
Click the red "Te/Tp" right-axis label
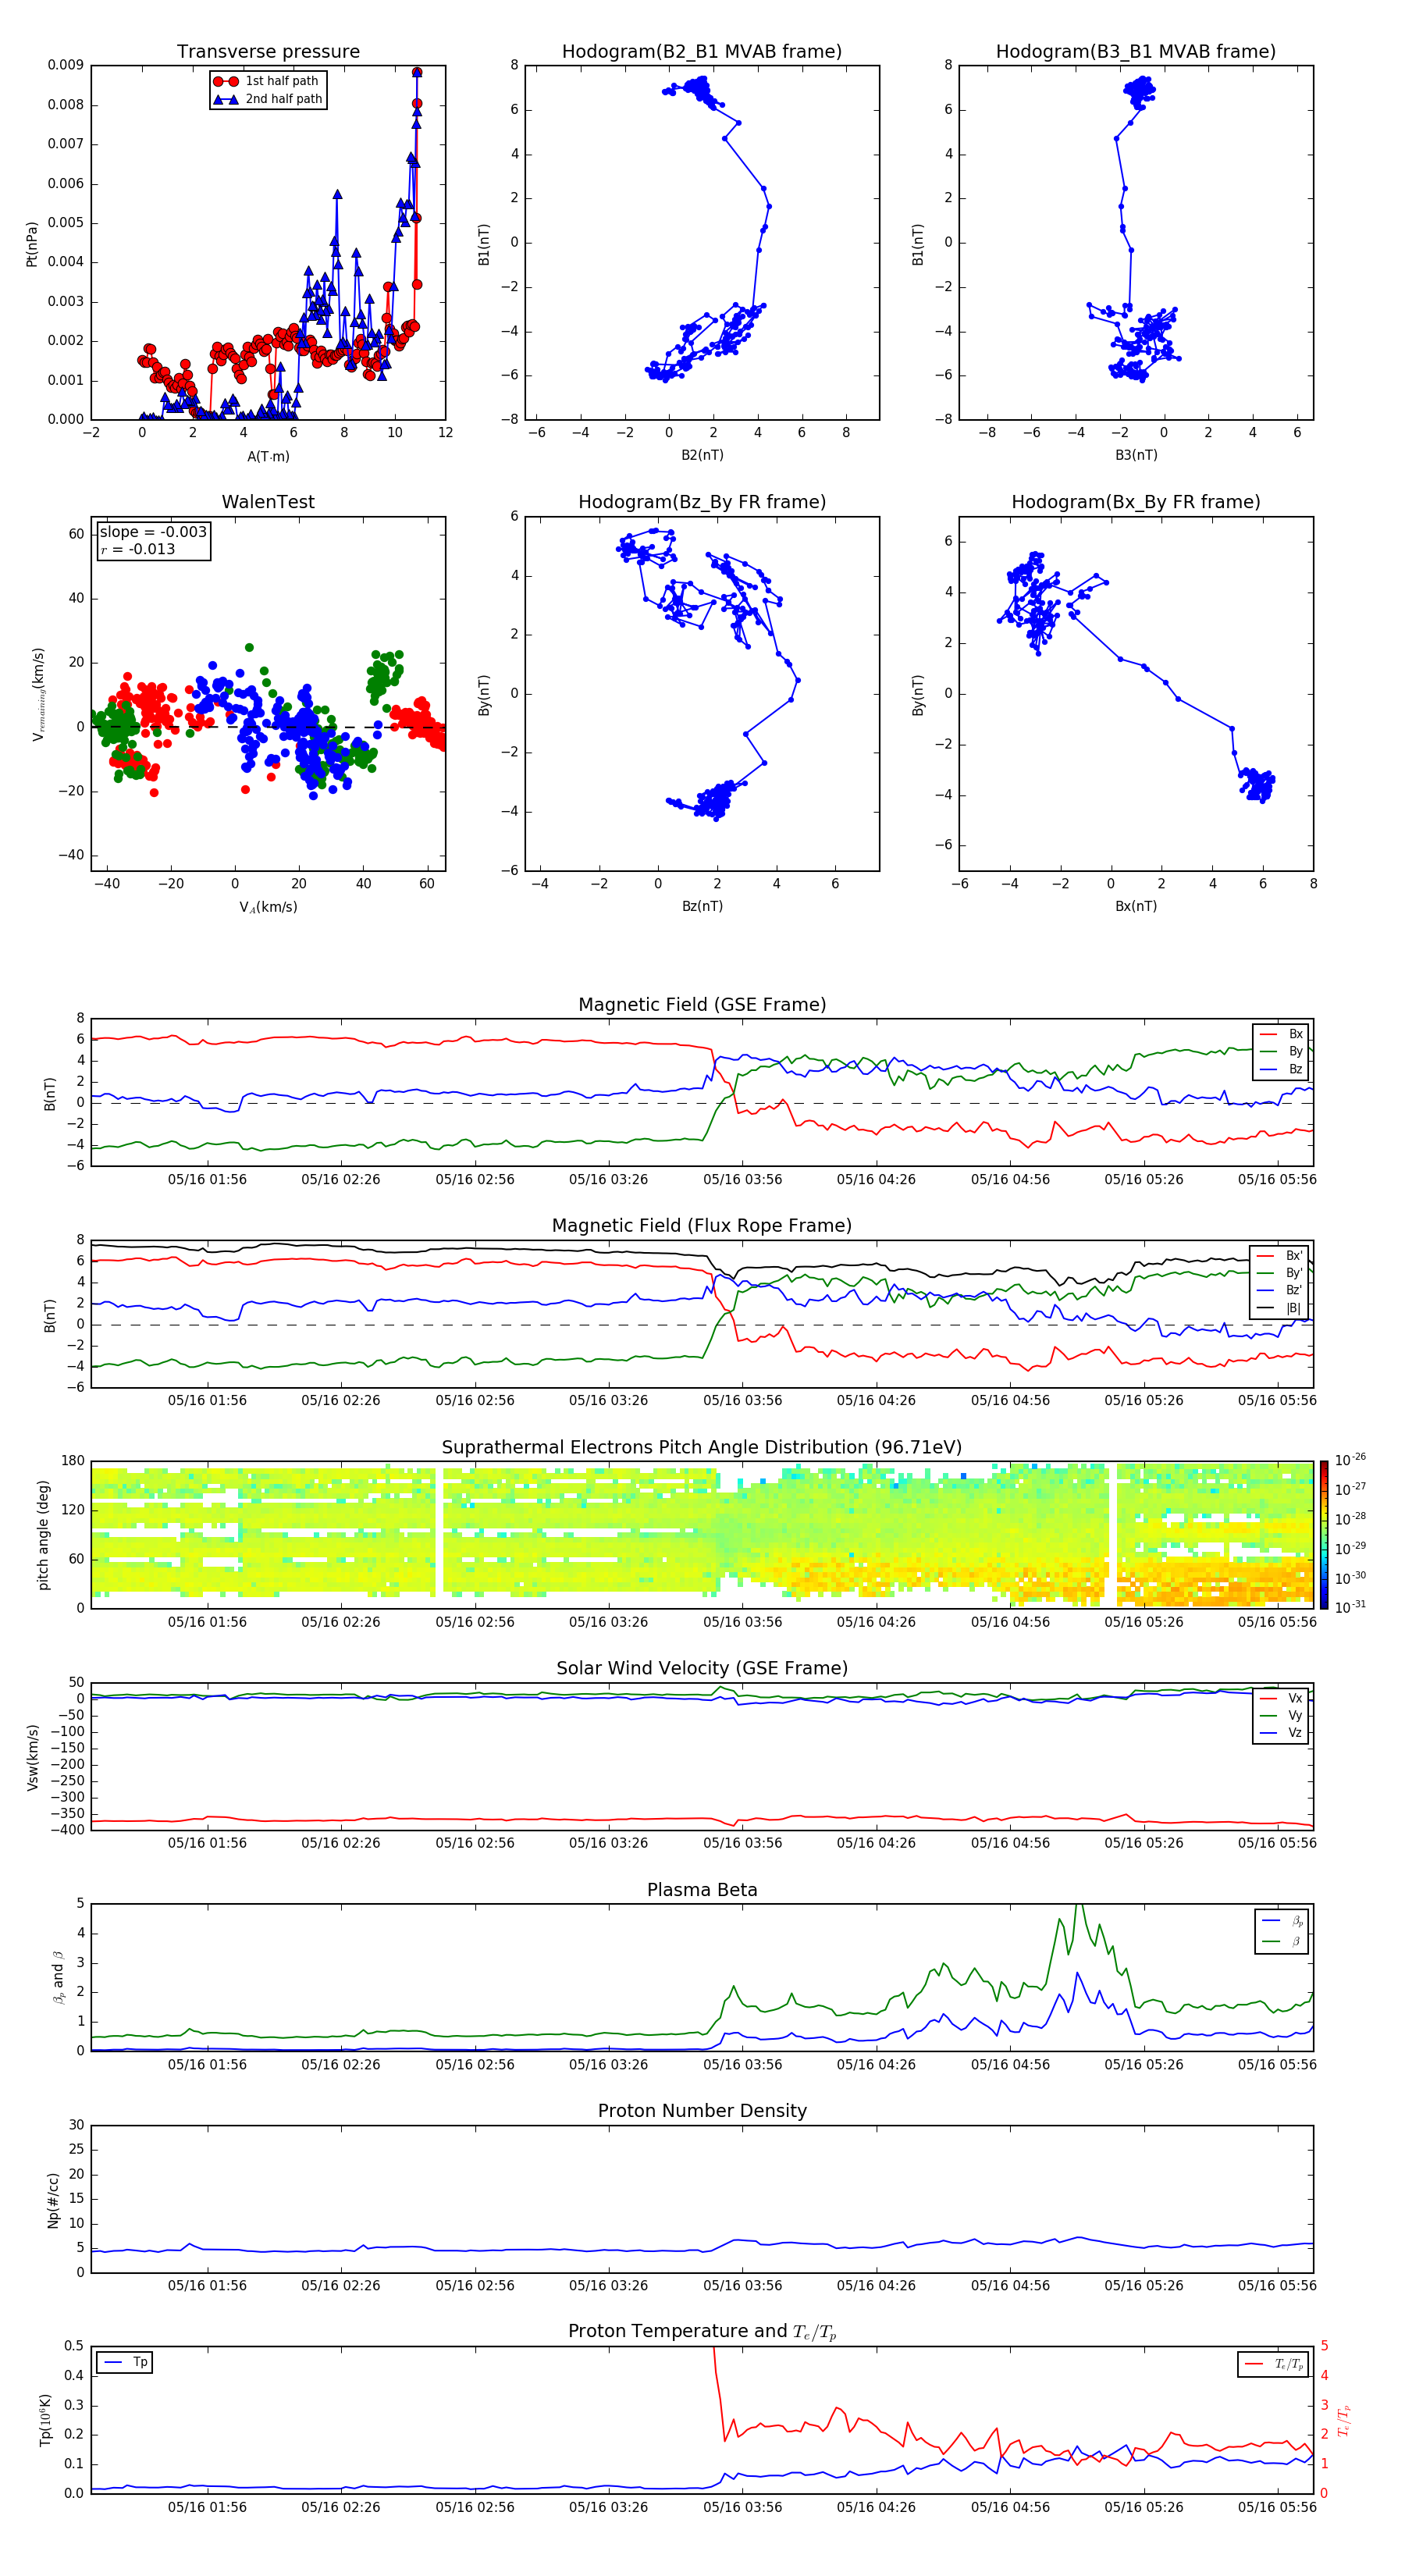coord(1345,2420)
